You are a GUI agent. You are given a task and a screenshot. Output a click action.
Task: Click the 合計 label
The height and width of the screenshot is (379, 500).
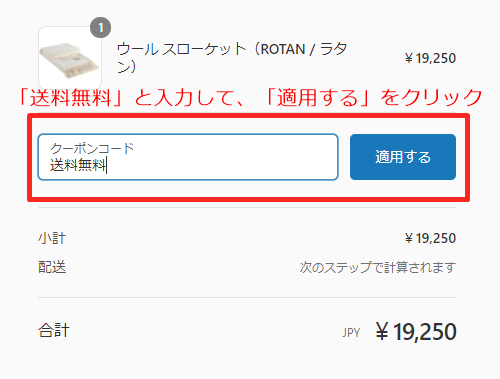[x=54, y=331]
